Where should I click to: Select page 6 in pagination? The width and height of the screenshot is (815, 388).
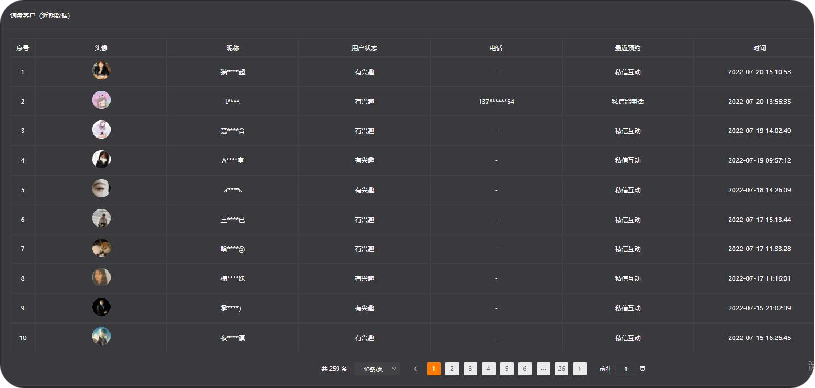[525, 369]
